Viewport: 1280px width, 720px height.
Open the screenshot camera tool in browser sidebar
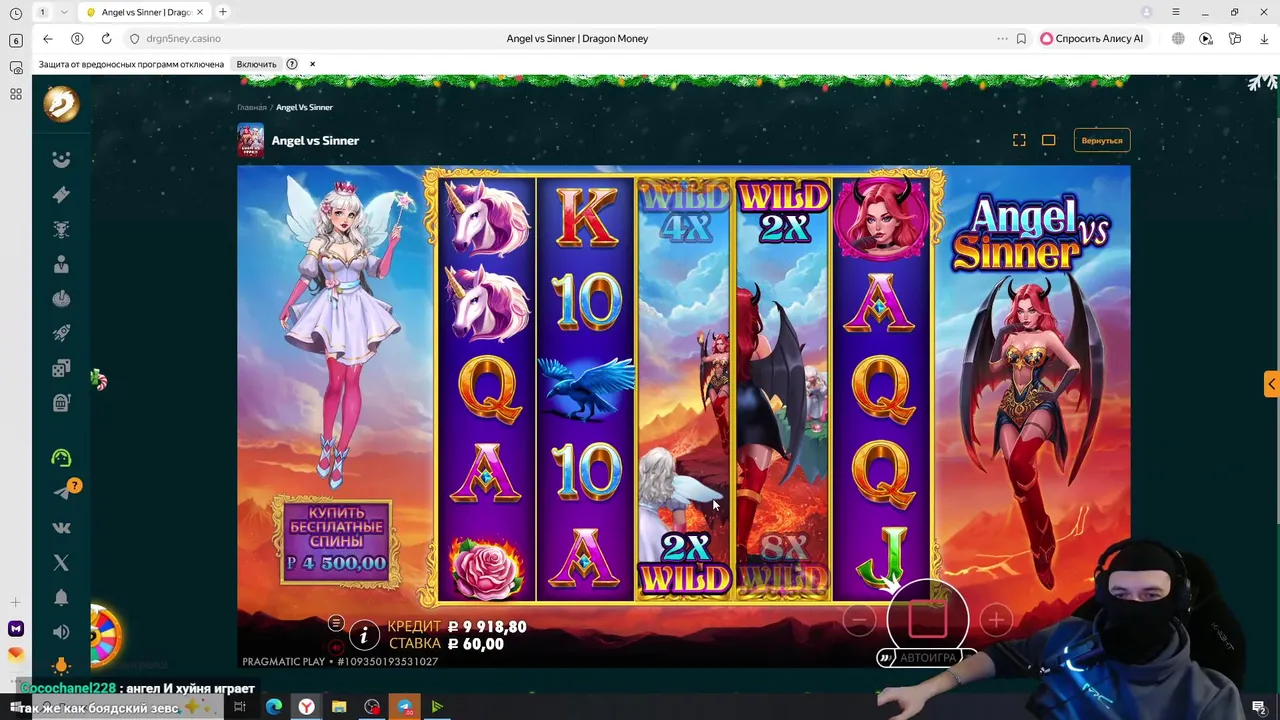[x=15, y=67]
